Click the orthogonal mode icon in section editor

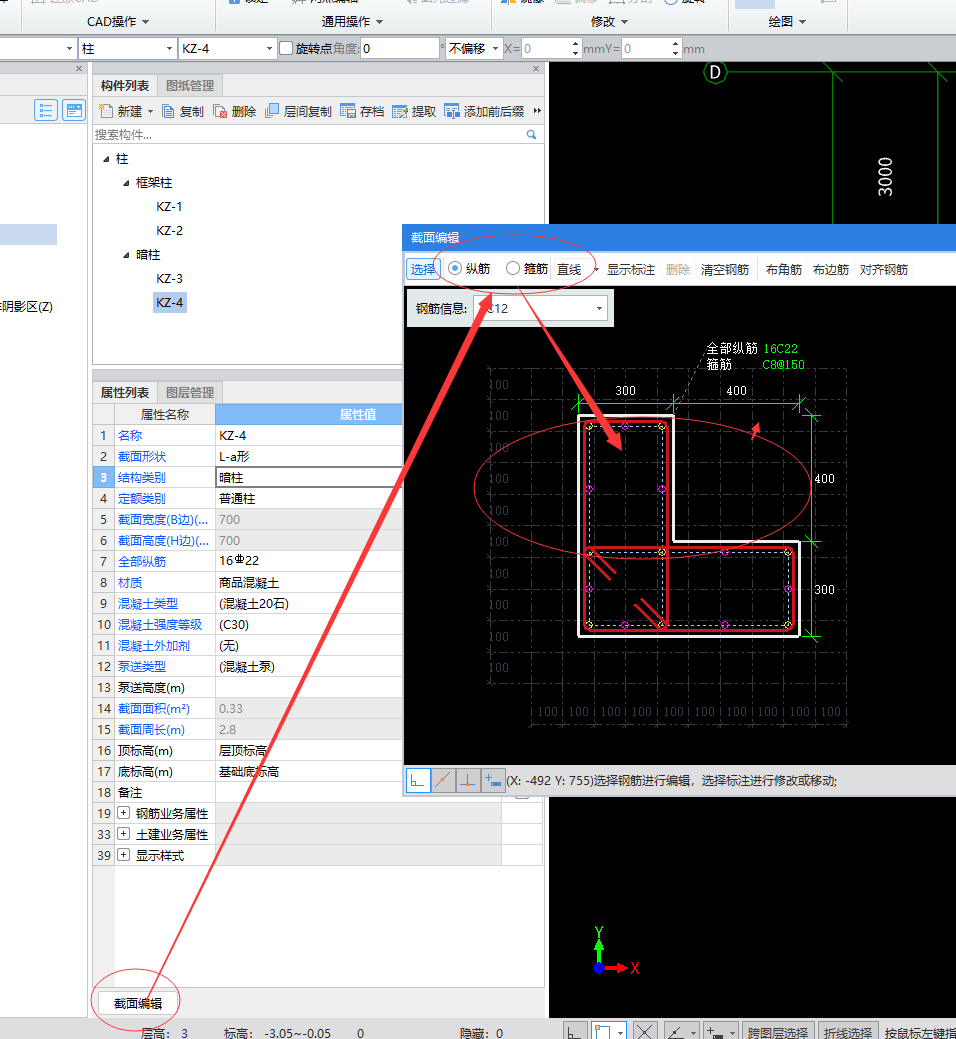[417, 781]
